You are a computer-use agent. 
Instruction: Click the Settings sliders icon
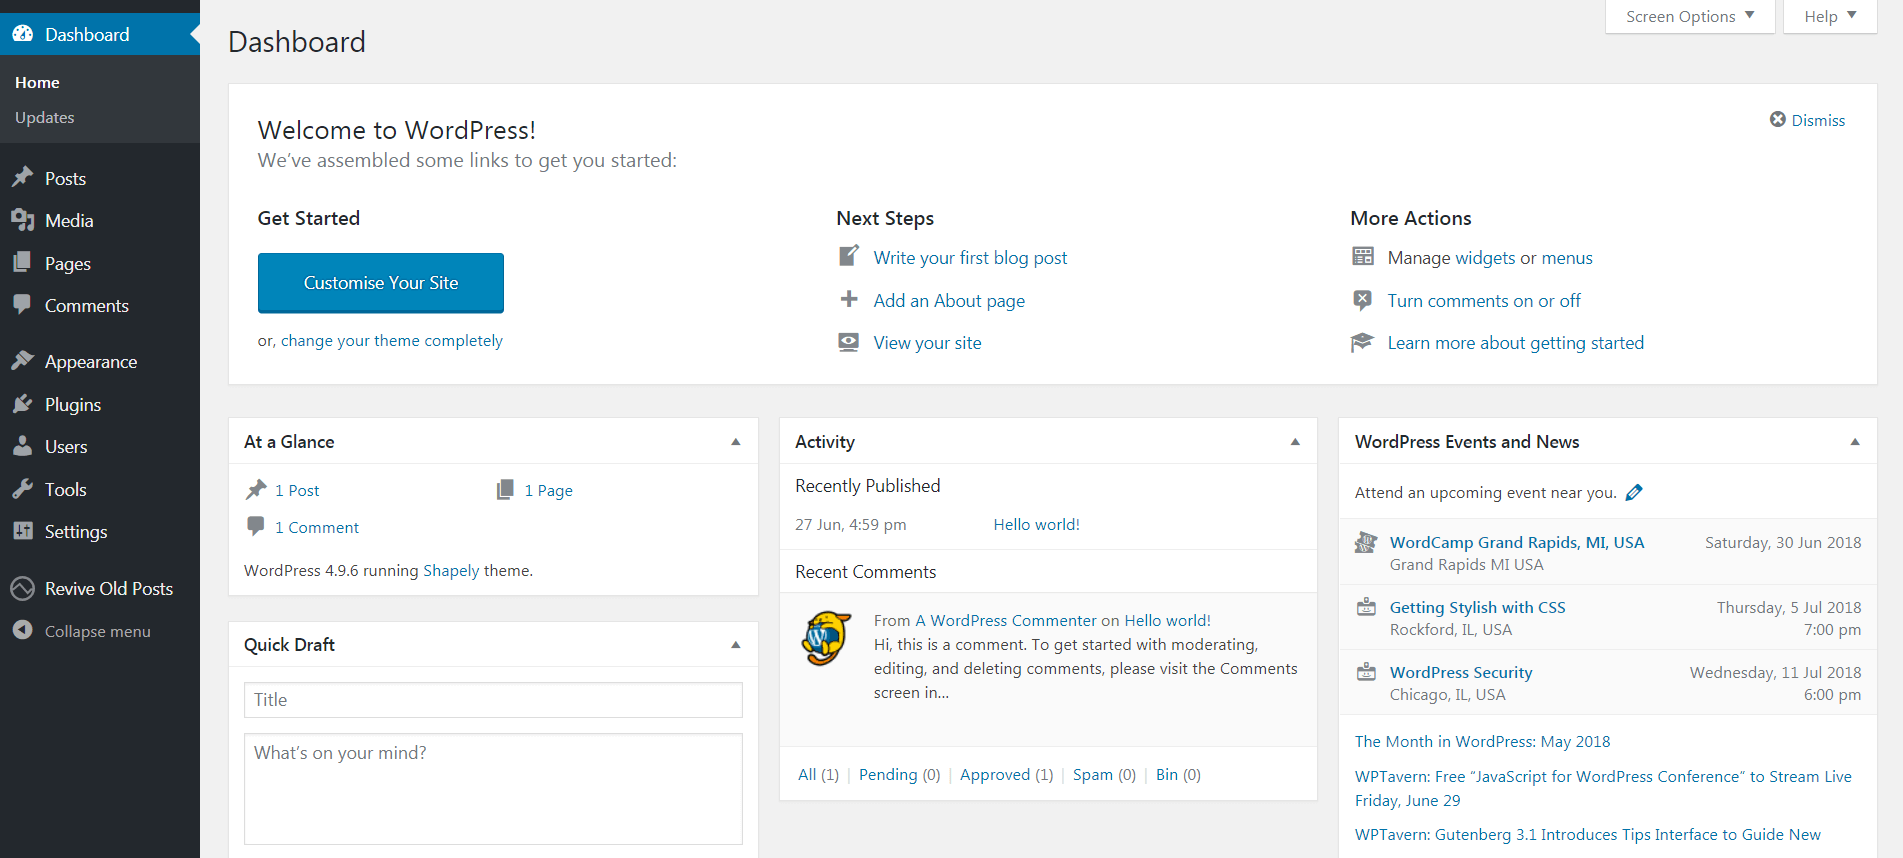[x=23, y=531]
